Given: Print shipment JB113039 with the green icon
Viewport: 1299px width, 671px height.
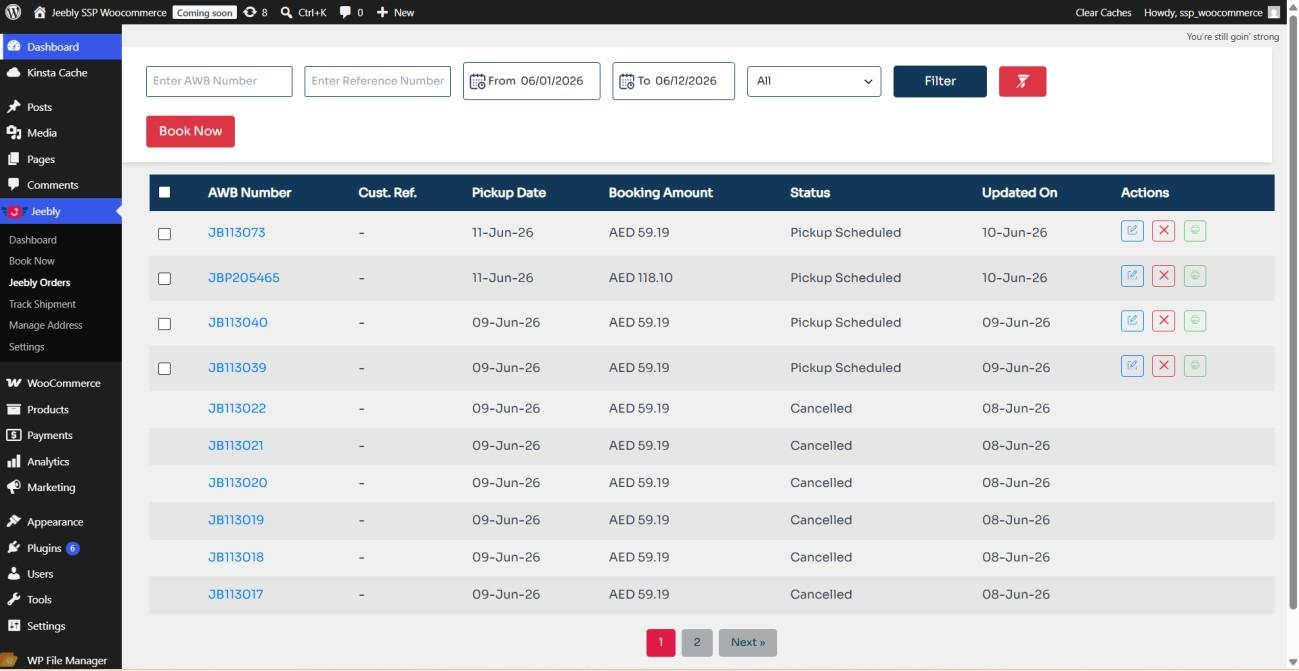Looking at the screenshot, I should 1194,365.
